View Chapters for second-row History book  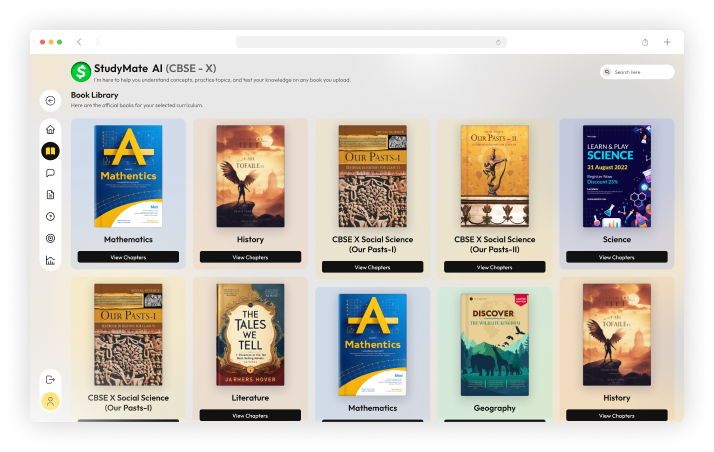click(617, 415)
